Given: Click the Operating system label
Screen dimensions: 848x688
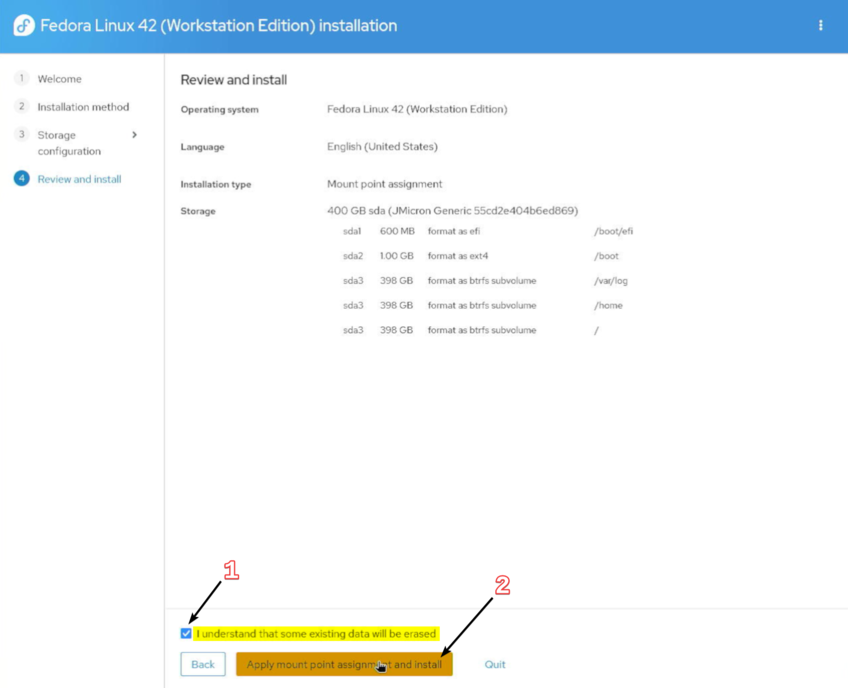Looking at the screenshot, I should coord(220,109).
